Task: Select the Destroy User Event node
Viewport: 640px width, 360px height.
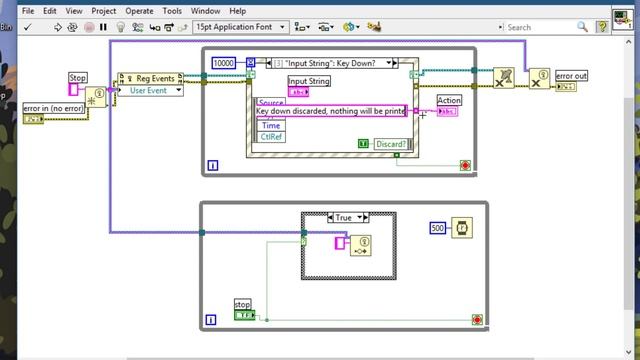Action: point(539,78)
